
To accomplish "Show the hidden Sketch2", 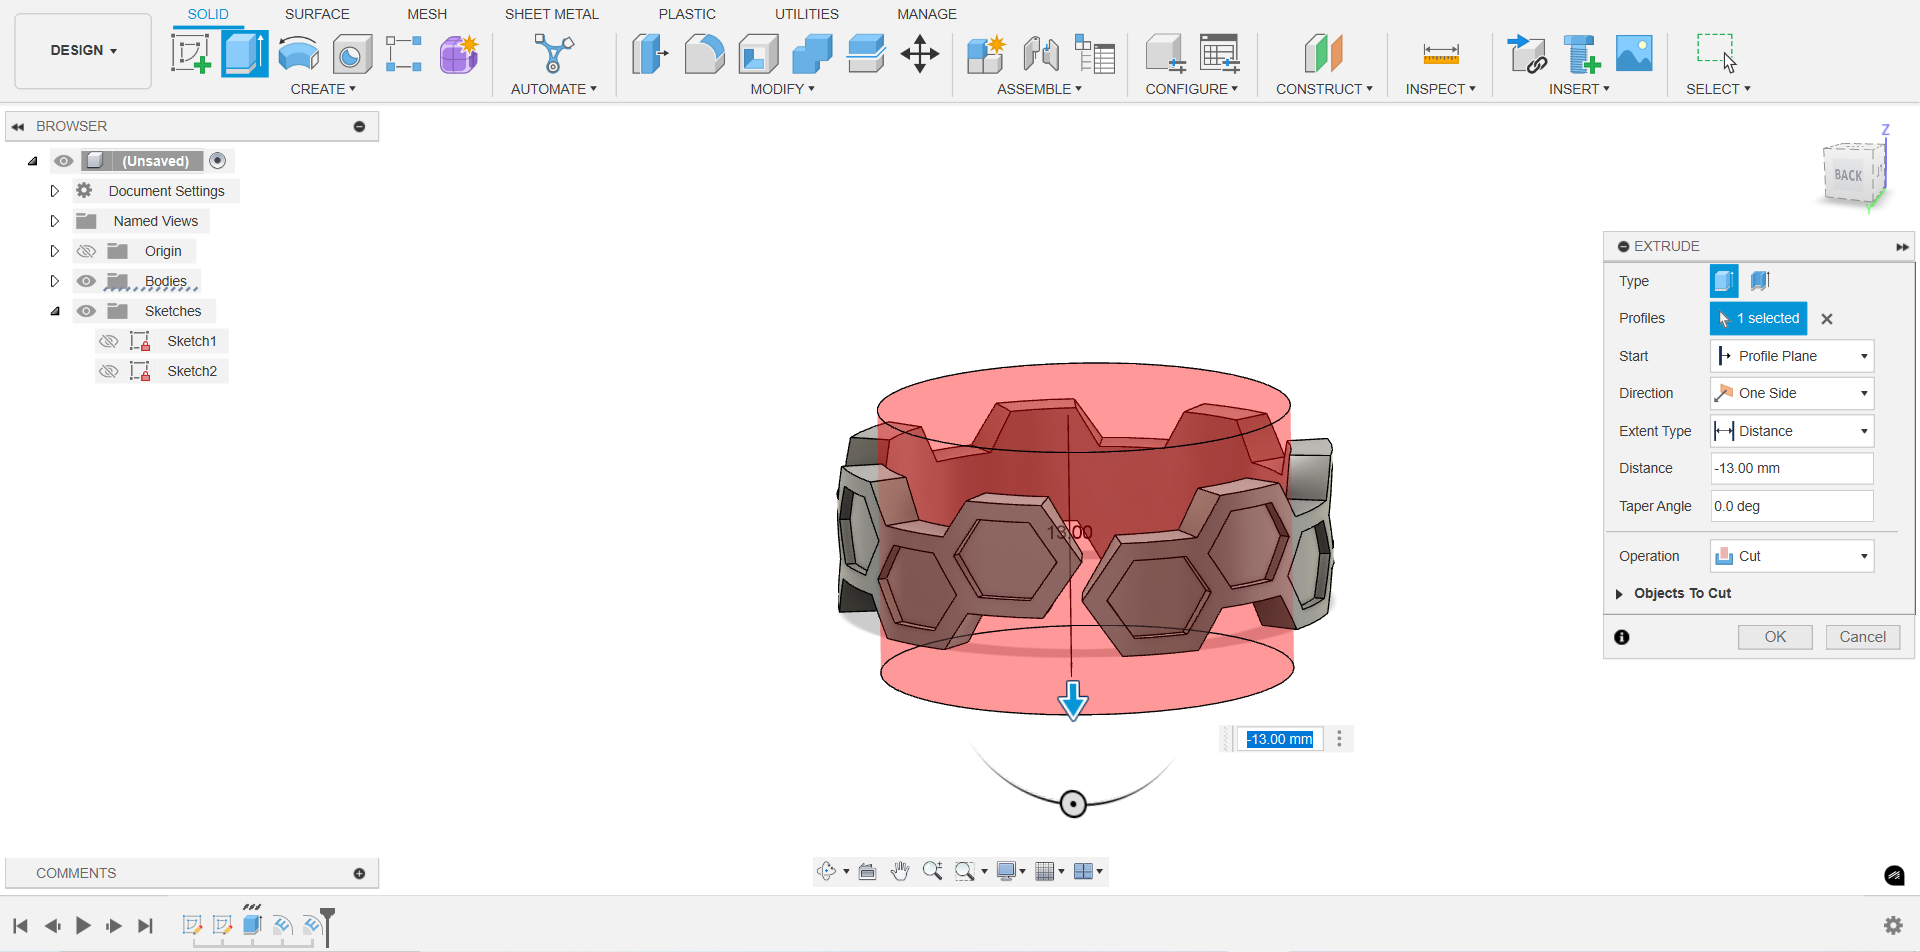I will click(x=109, y=371).
